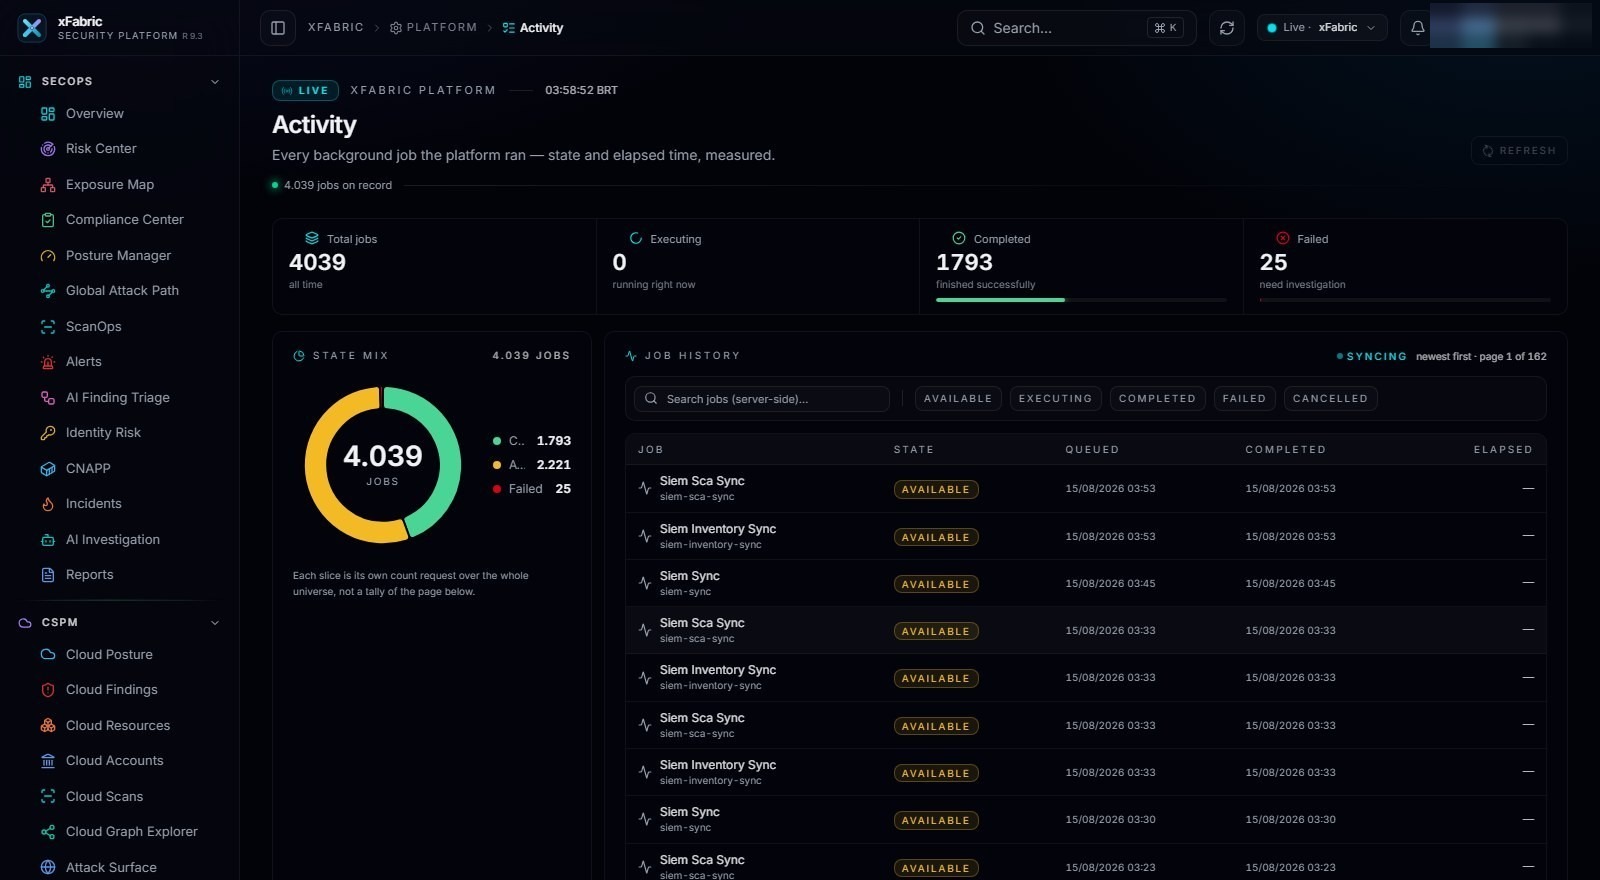Viewport: 1600px width, 880px height.
Task: Click the red Failed legend dot
Action: (497, 489)
